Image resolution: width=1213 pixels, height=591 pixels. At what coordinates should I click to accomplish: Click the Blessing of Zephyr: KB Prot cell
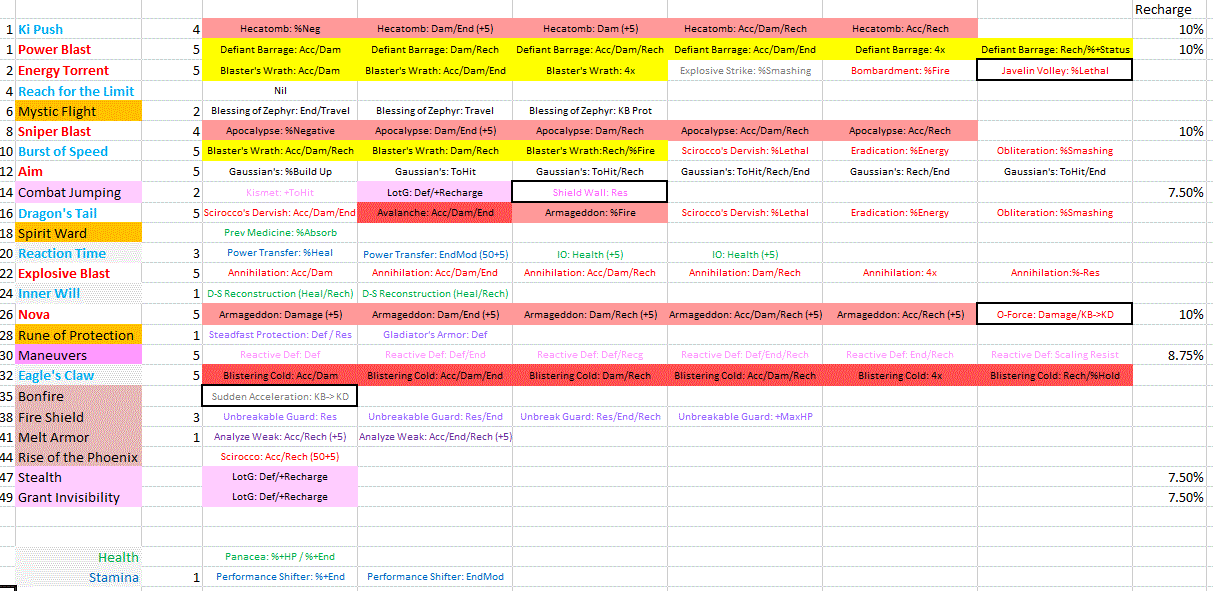(x=590, y=111)
